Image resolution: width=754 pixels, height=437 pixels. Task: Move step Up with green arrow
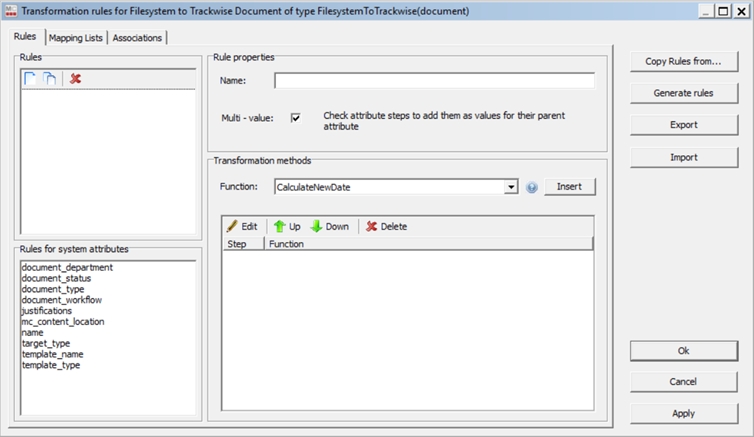[288, 226]
